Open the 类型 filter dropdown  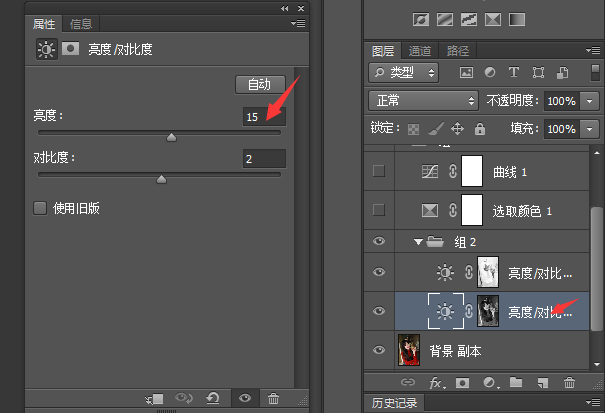coord(404,72)
